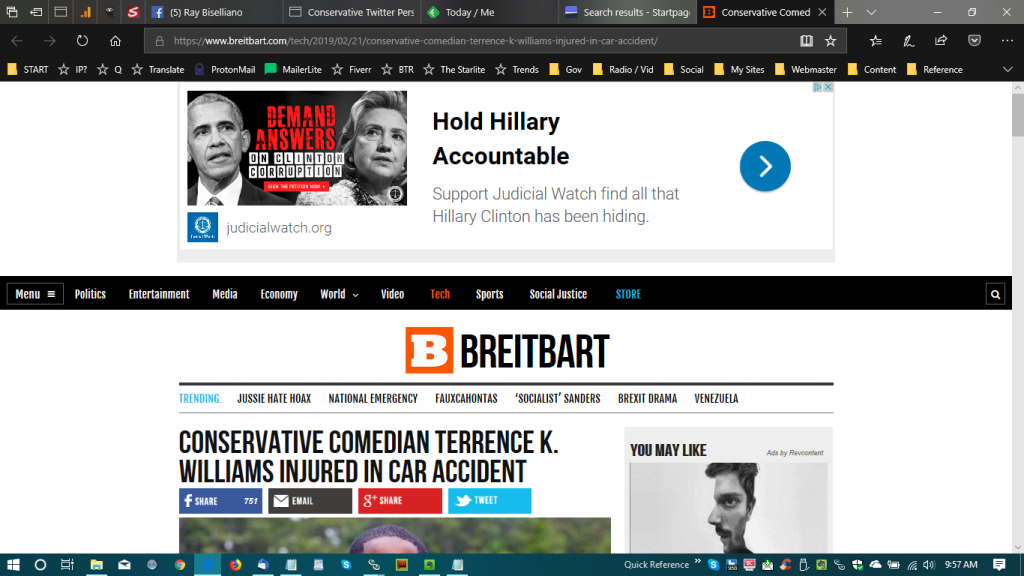
Task: Refresh the page in the browser
Action: coord(83,41)
